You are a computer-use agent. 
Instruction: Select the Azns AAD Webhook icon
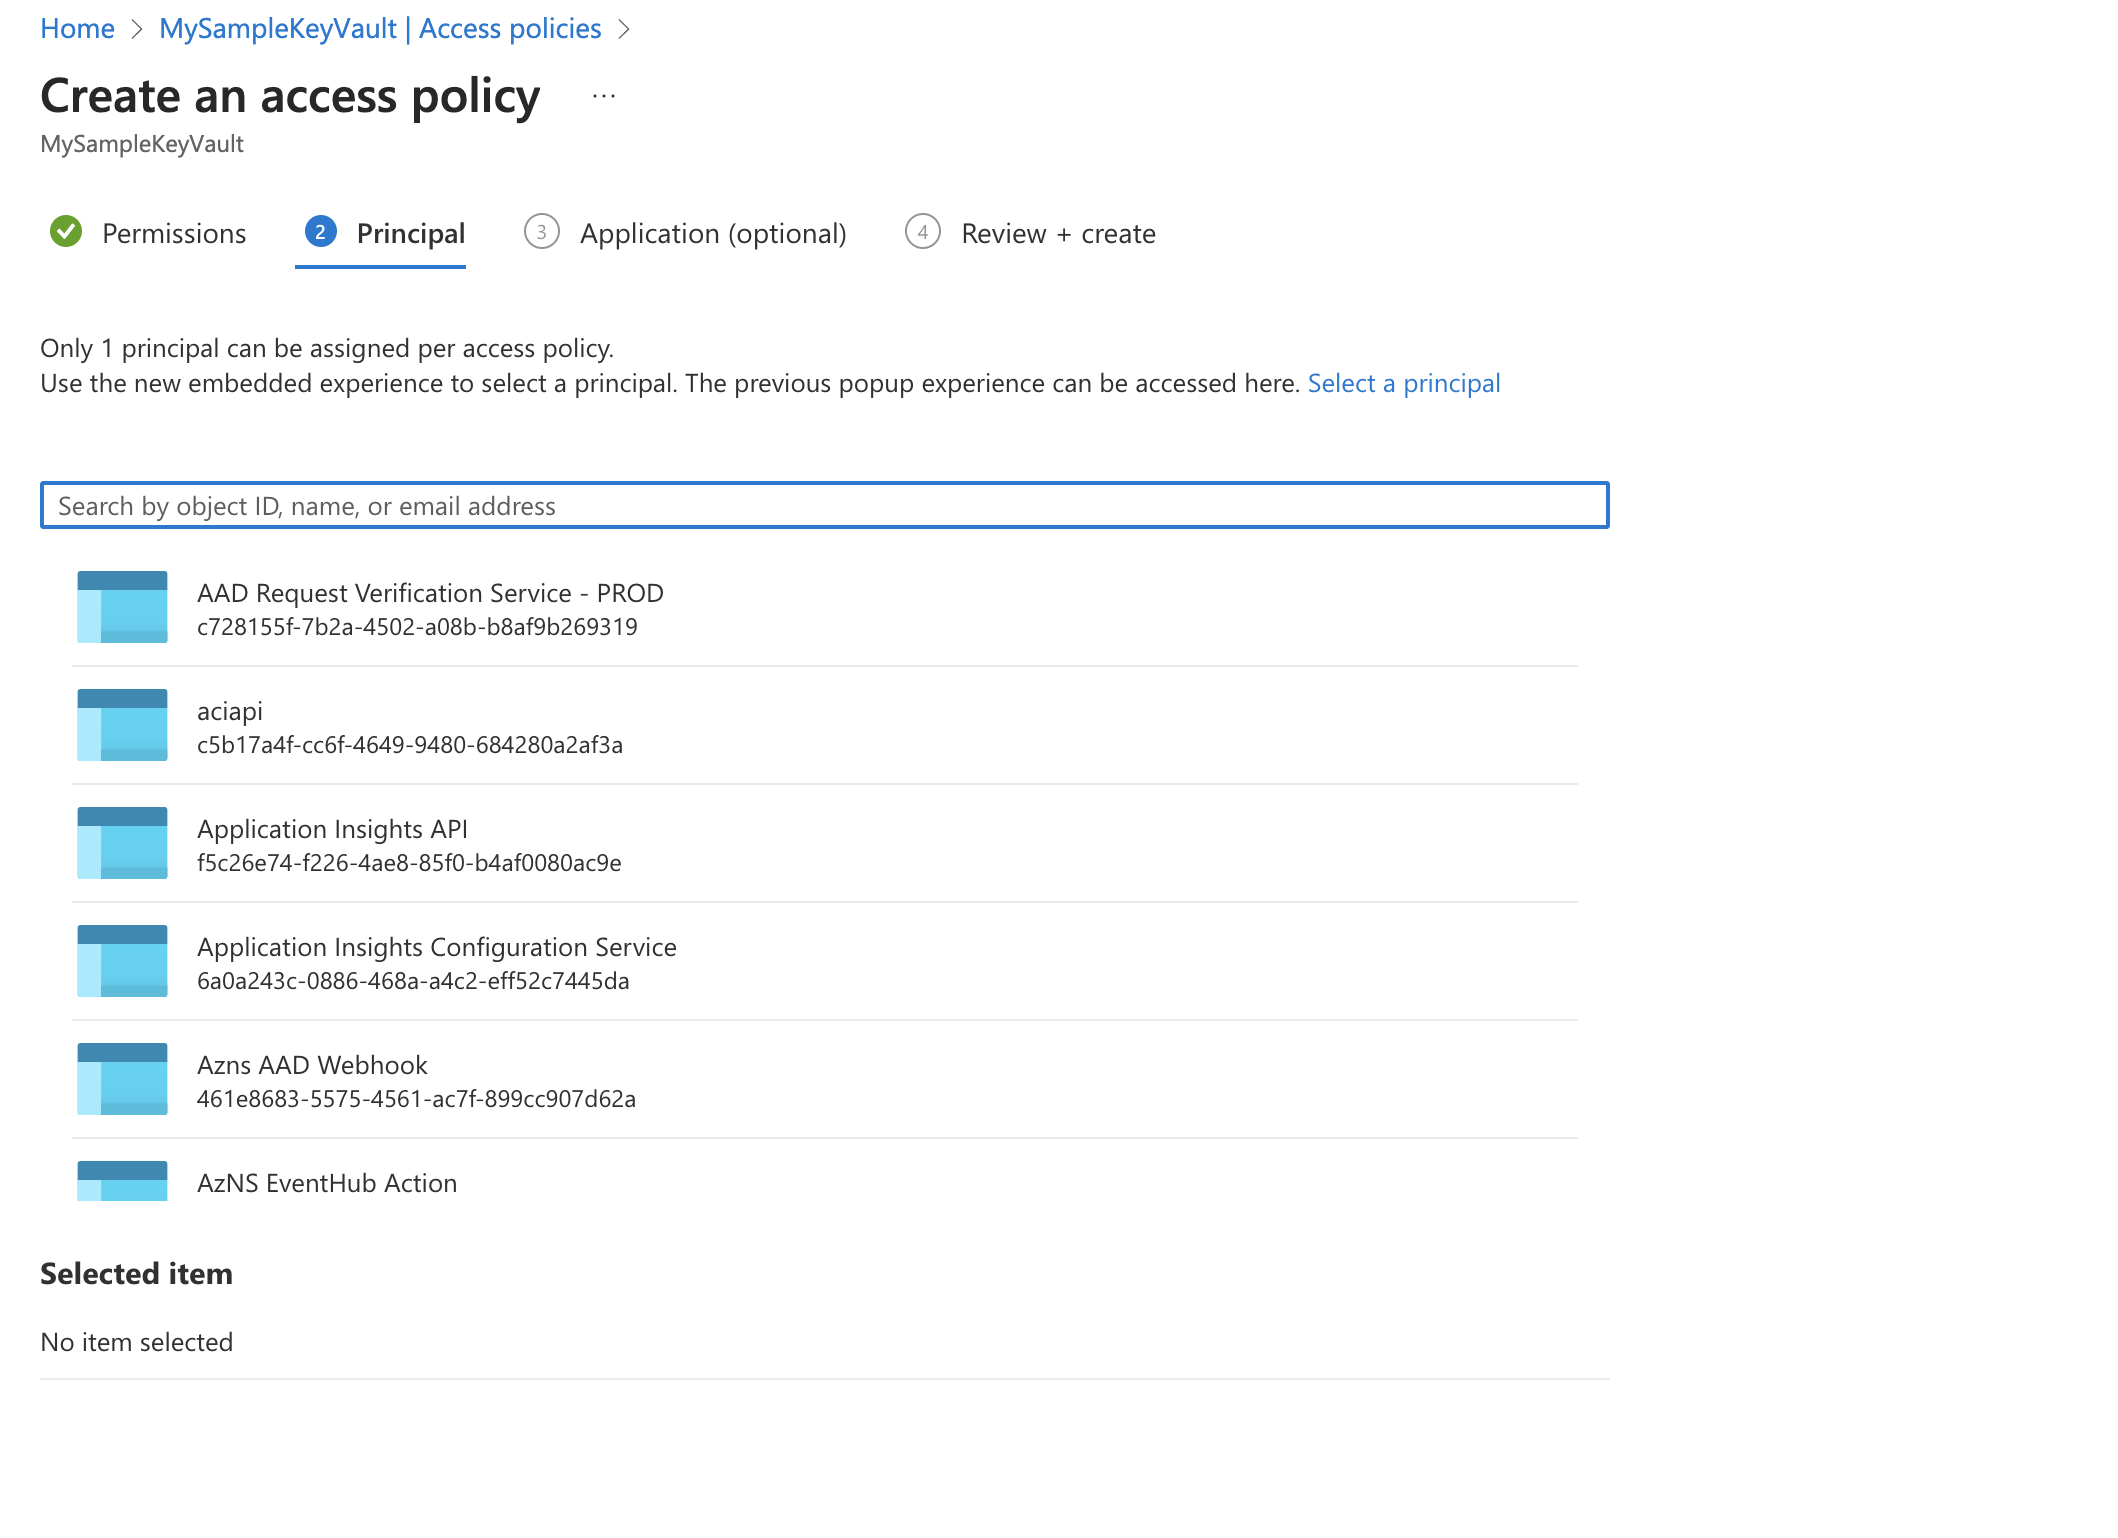pos(121,1079)
